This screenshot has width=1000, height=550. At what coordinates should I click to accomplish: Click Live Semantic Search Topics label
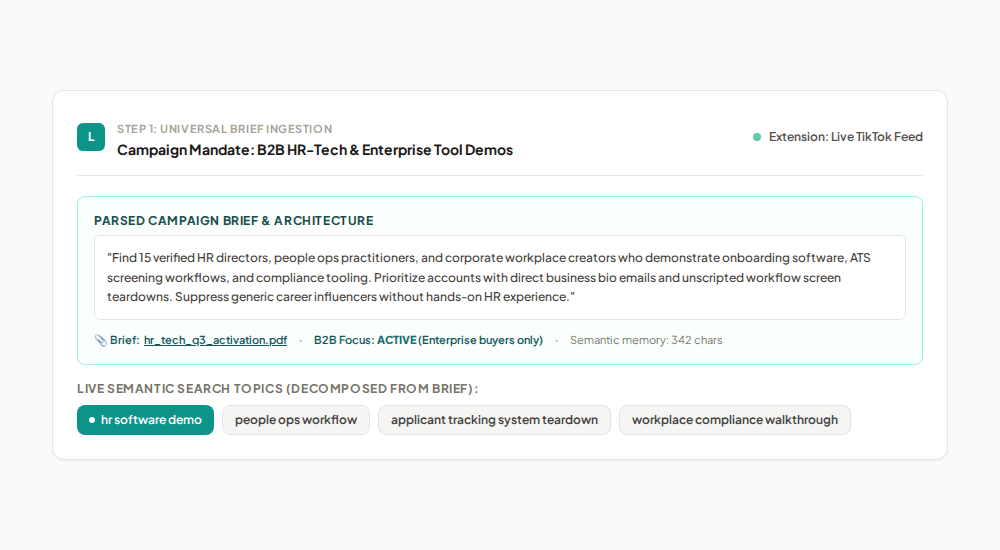click(277, 389)
